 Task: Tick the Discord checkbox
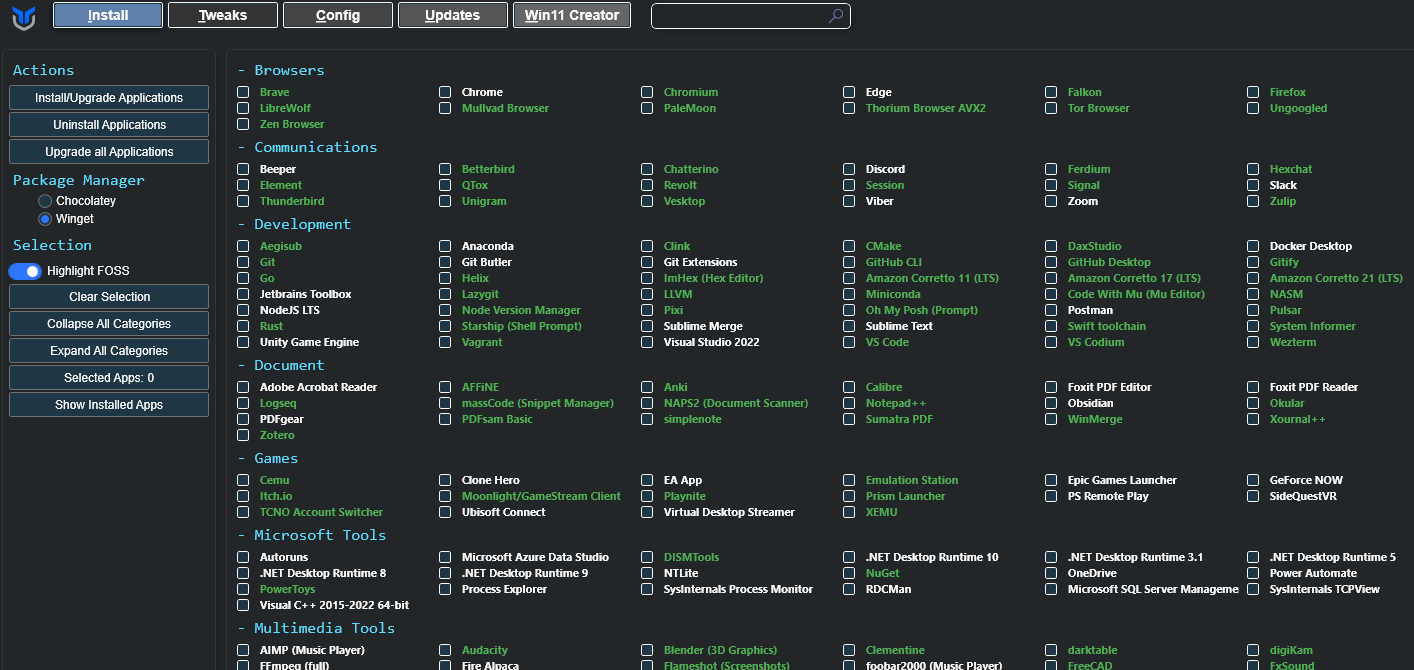(849, 169)
